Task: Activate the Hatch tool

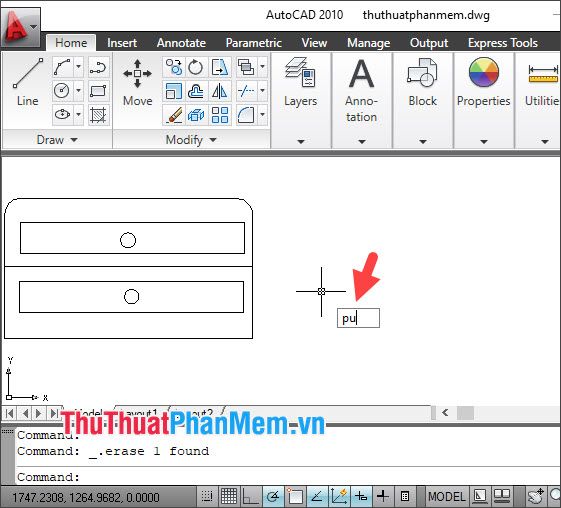Action: point(98,114)
